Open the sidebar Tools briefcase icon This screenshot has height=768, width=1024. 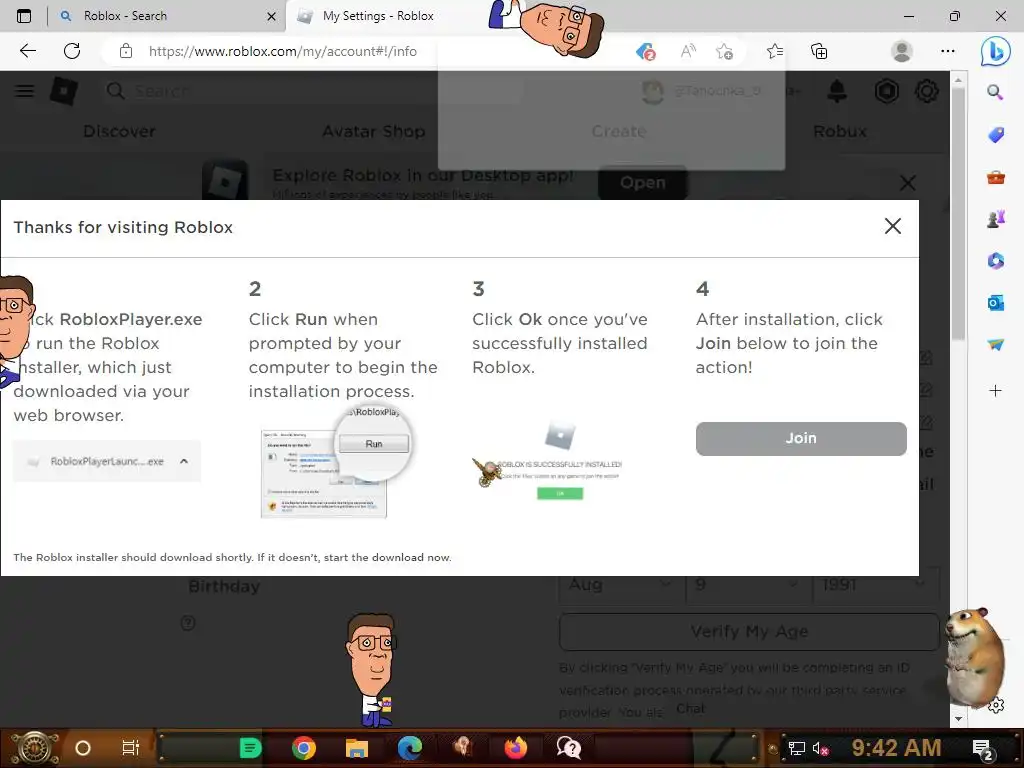coord(995,177)
